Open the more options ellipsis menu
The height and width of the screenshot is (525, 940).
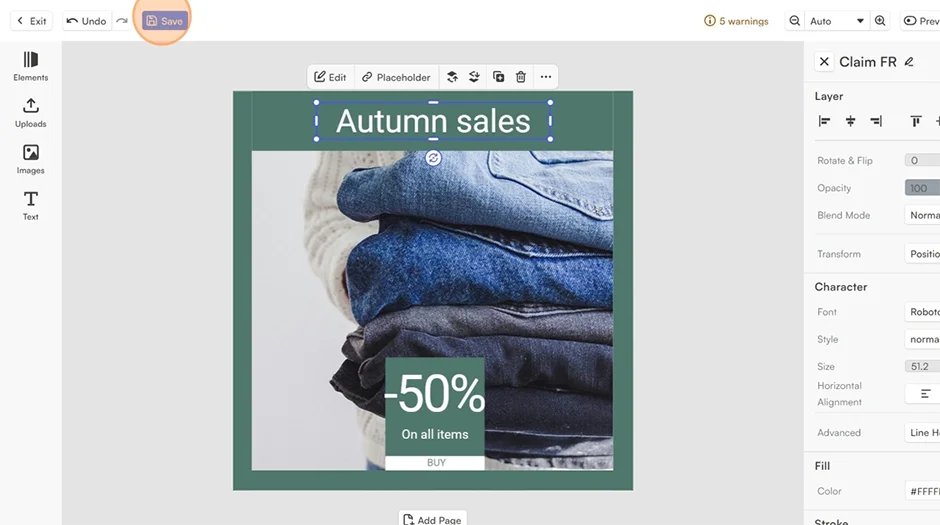click(x=546, y=77)
